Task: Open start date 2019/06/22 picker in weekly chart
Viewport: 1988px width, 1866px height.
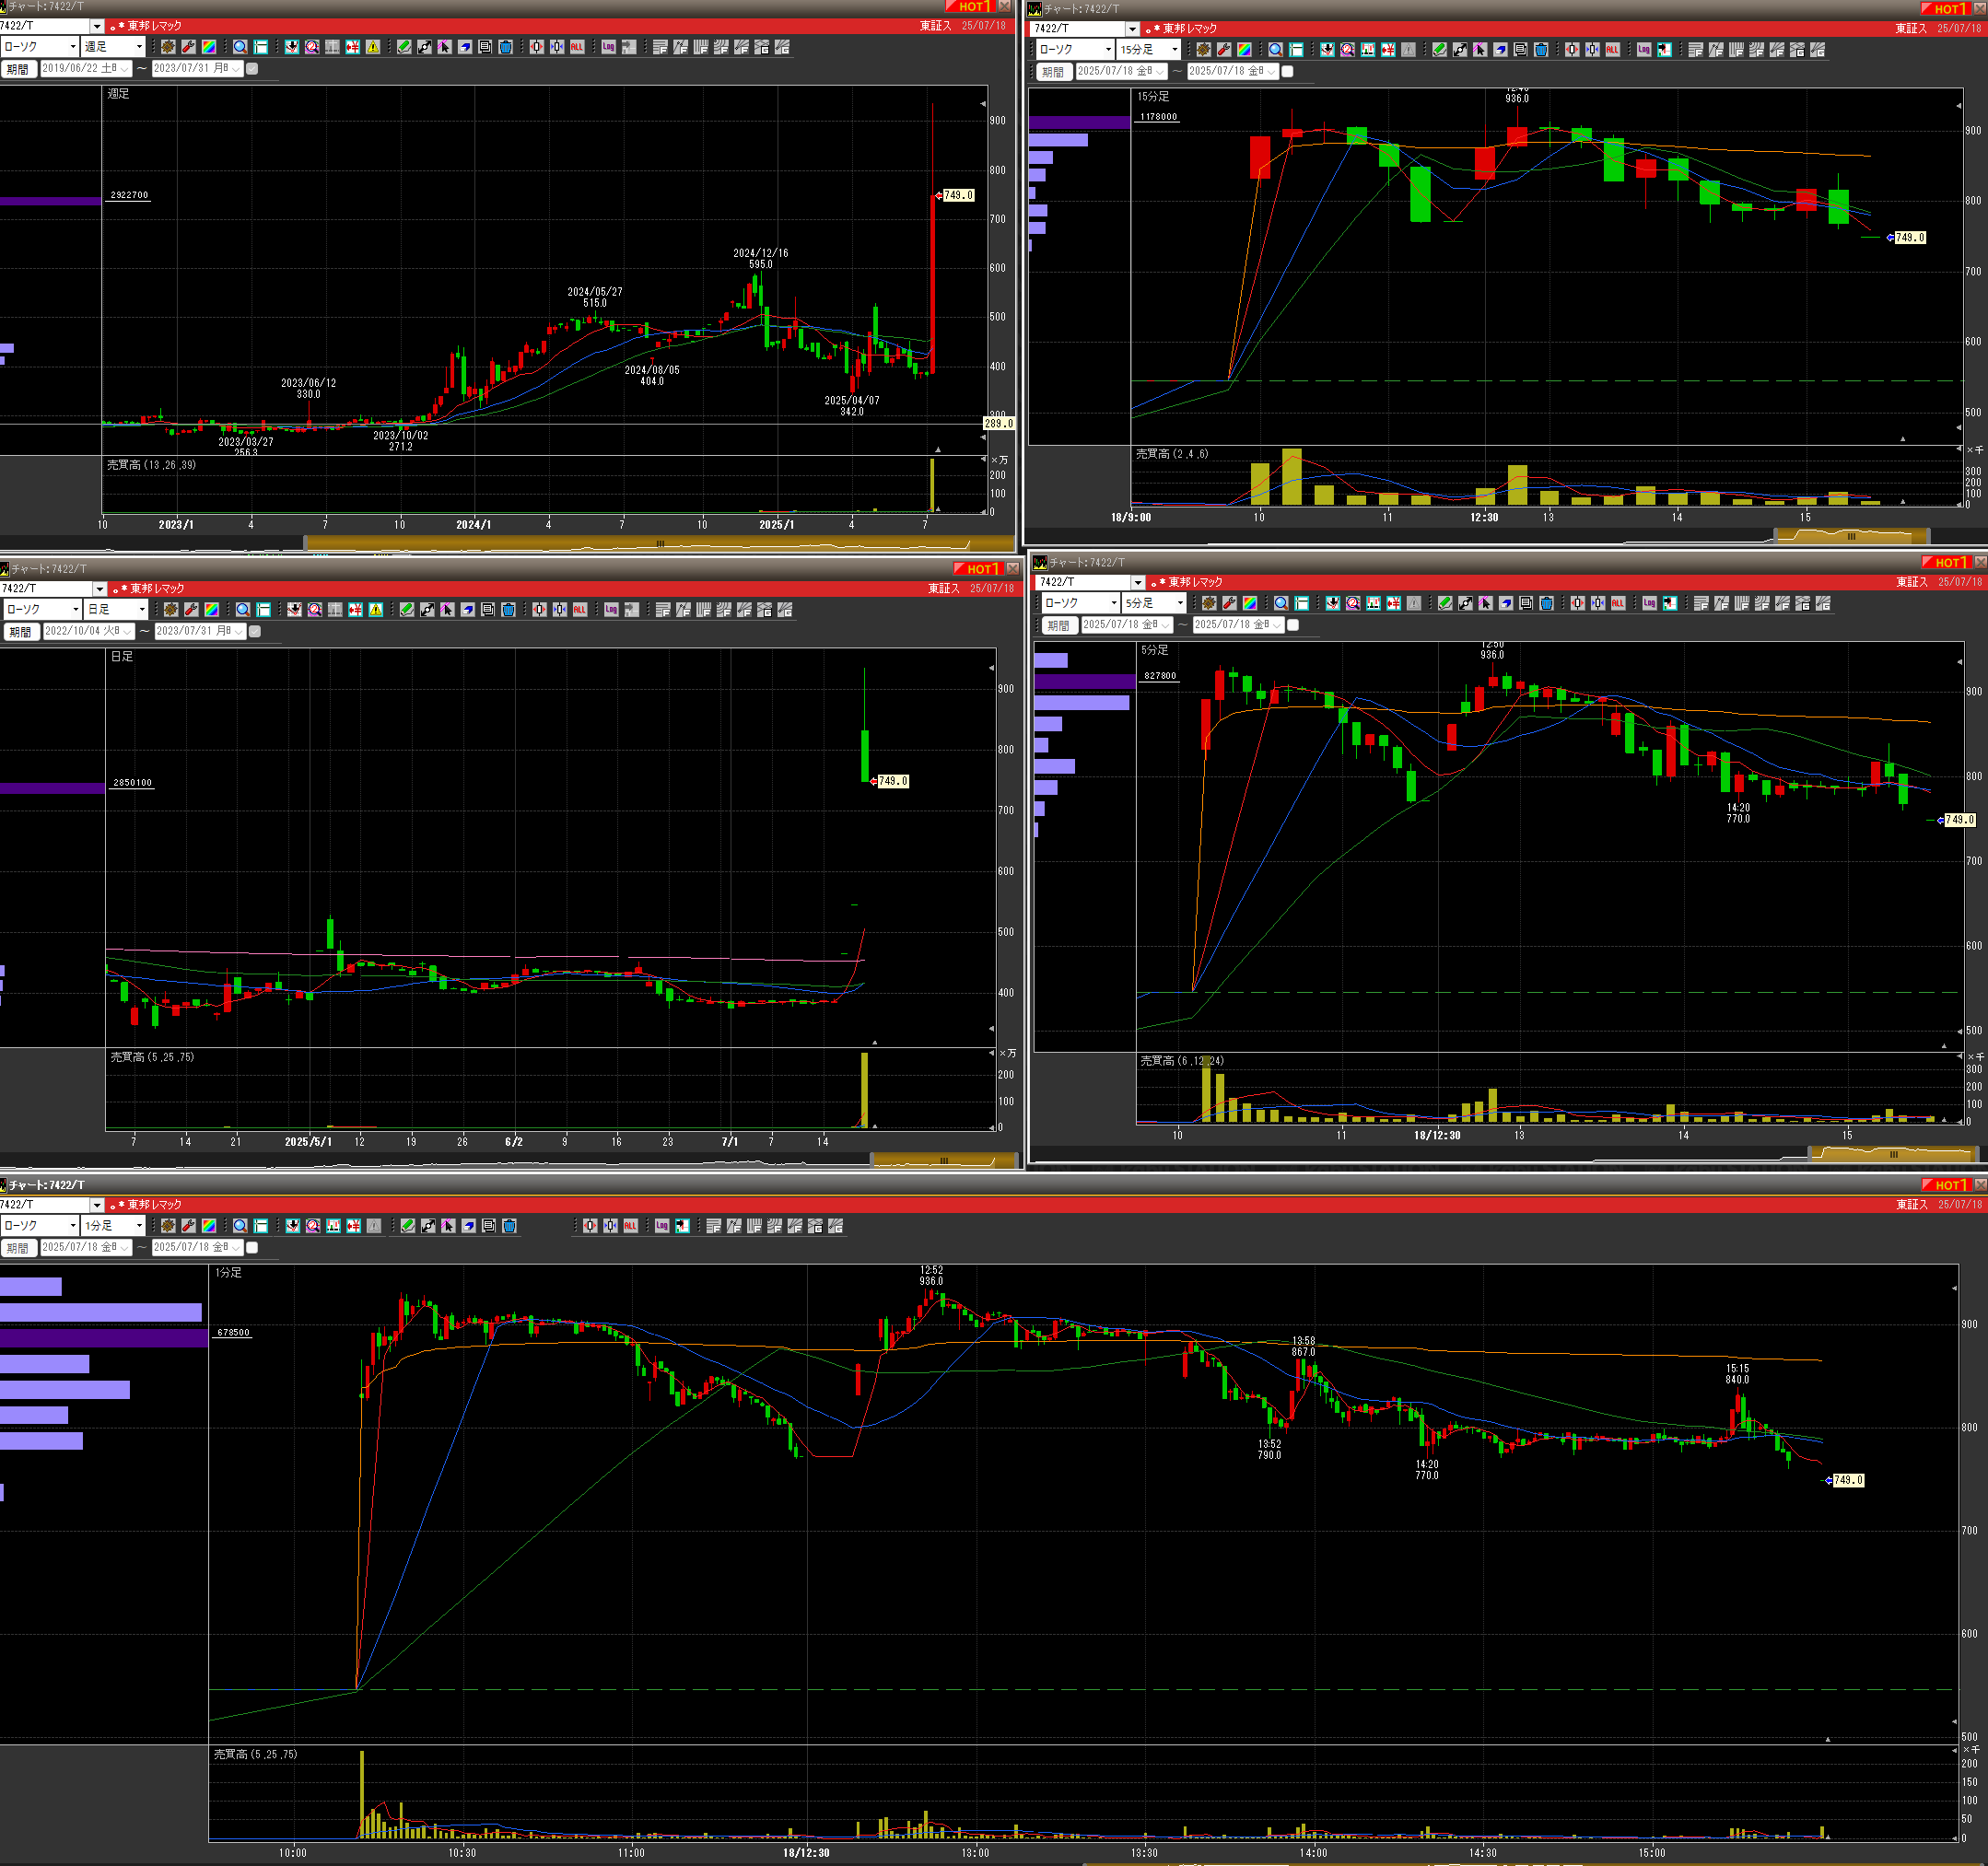Action: tap(86, 69)
